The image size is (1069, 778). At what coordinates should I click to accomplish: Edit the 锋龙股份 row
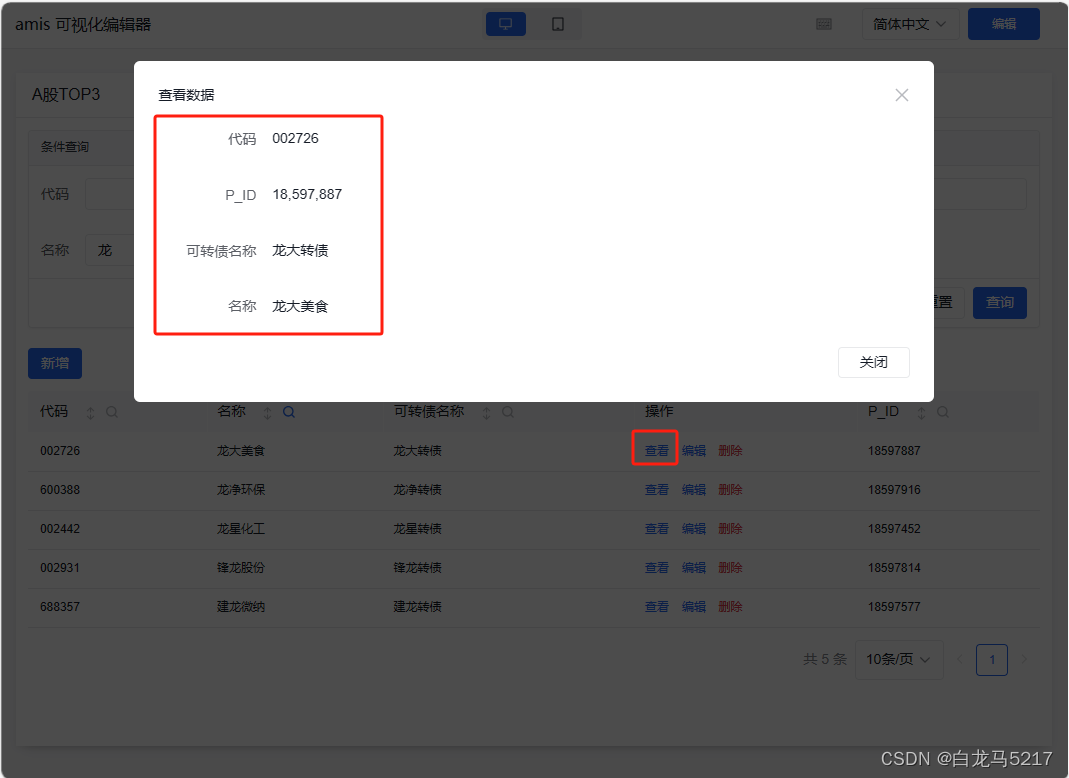(x=693, y=567)
